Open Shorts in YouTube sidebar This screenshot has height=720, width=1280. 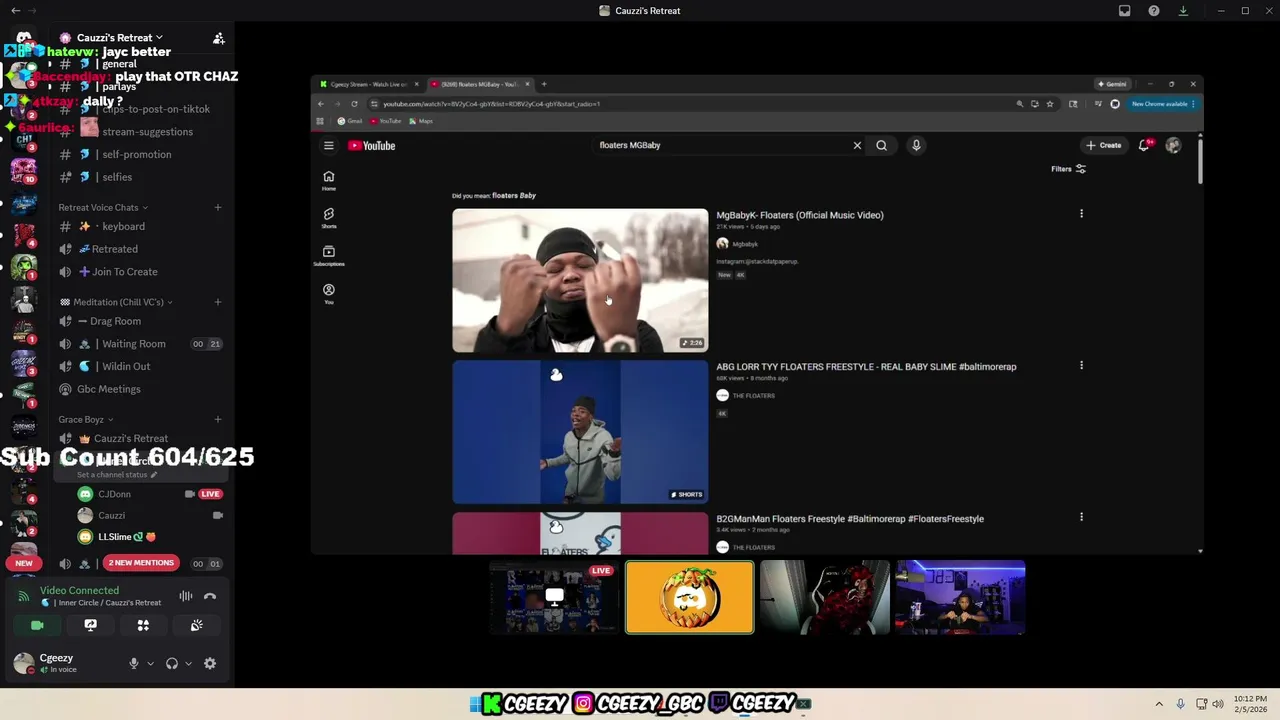coord(329,218)
